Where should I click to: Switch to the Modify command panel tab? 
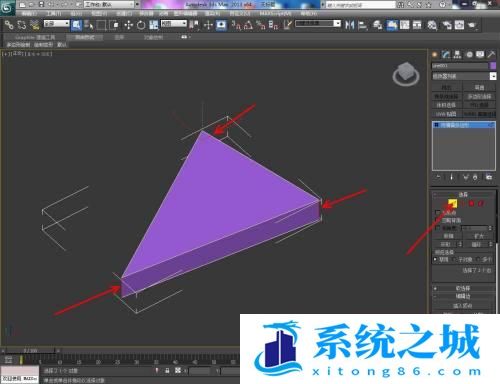[x=446, y=54]
